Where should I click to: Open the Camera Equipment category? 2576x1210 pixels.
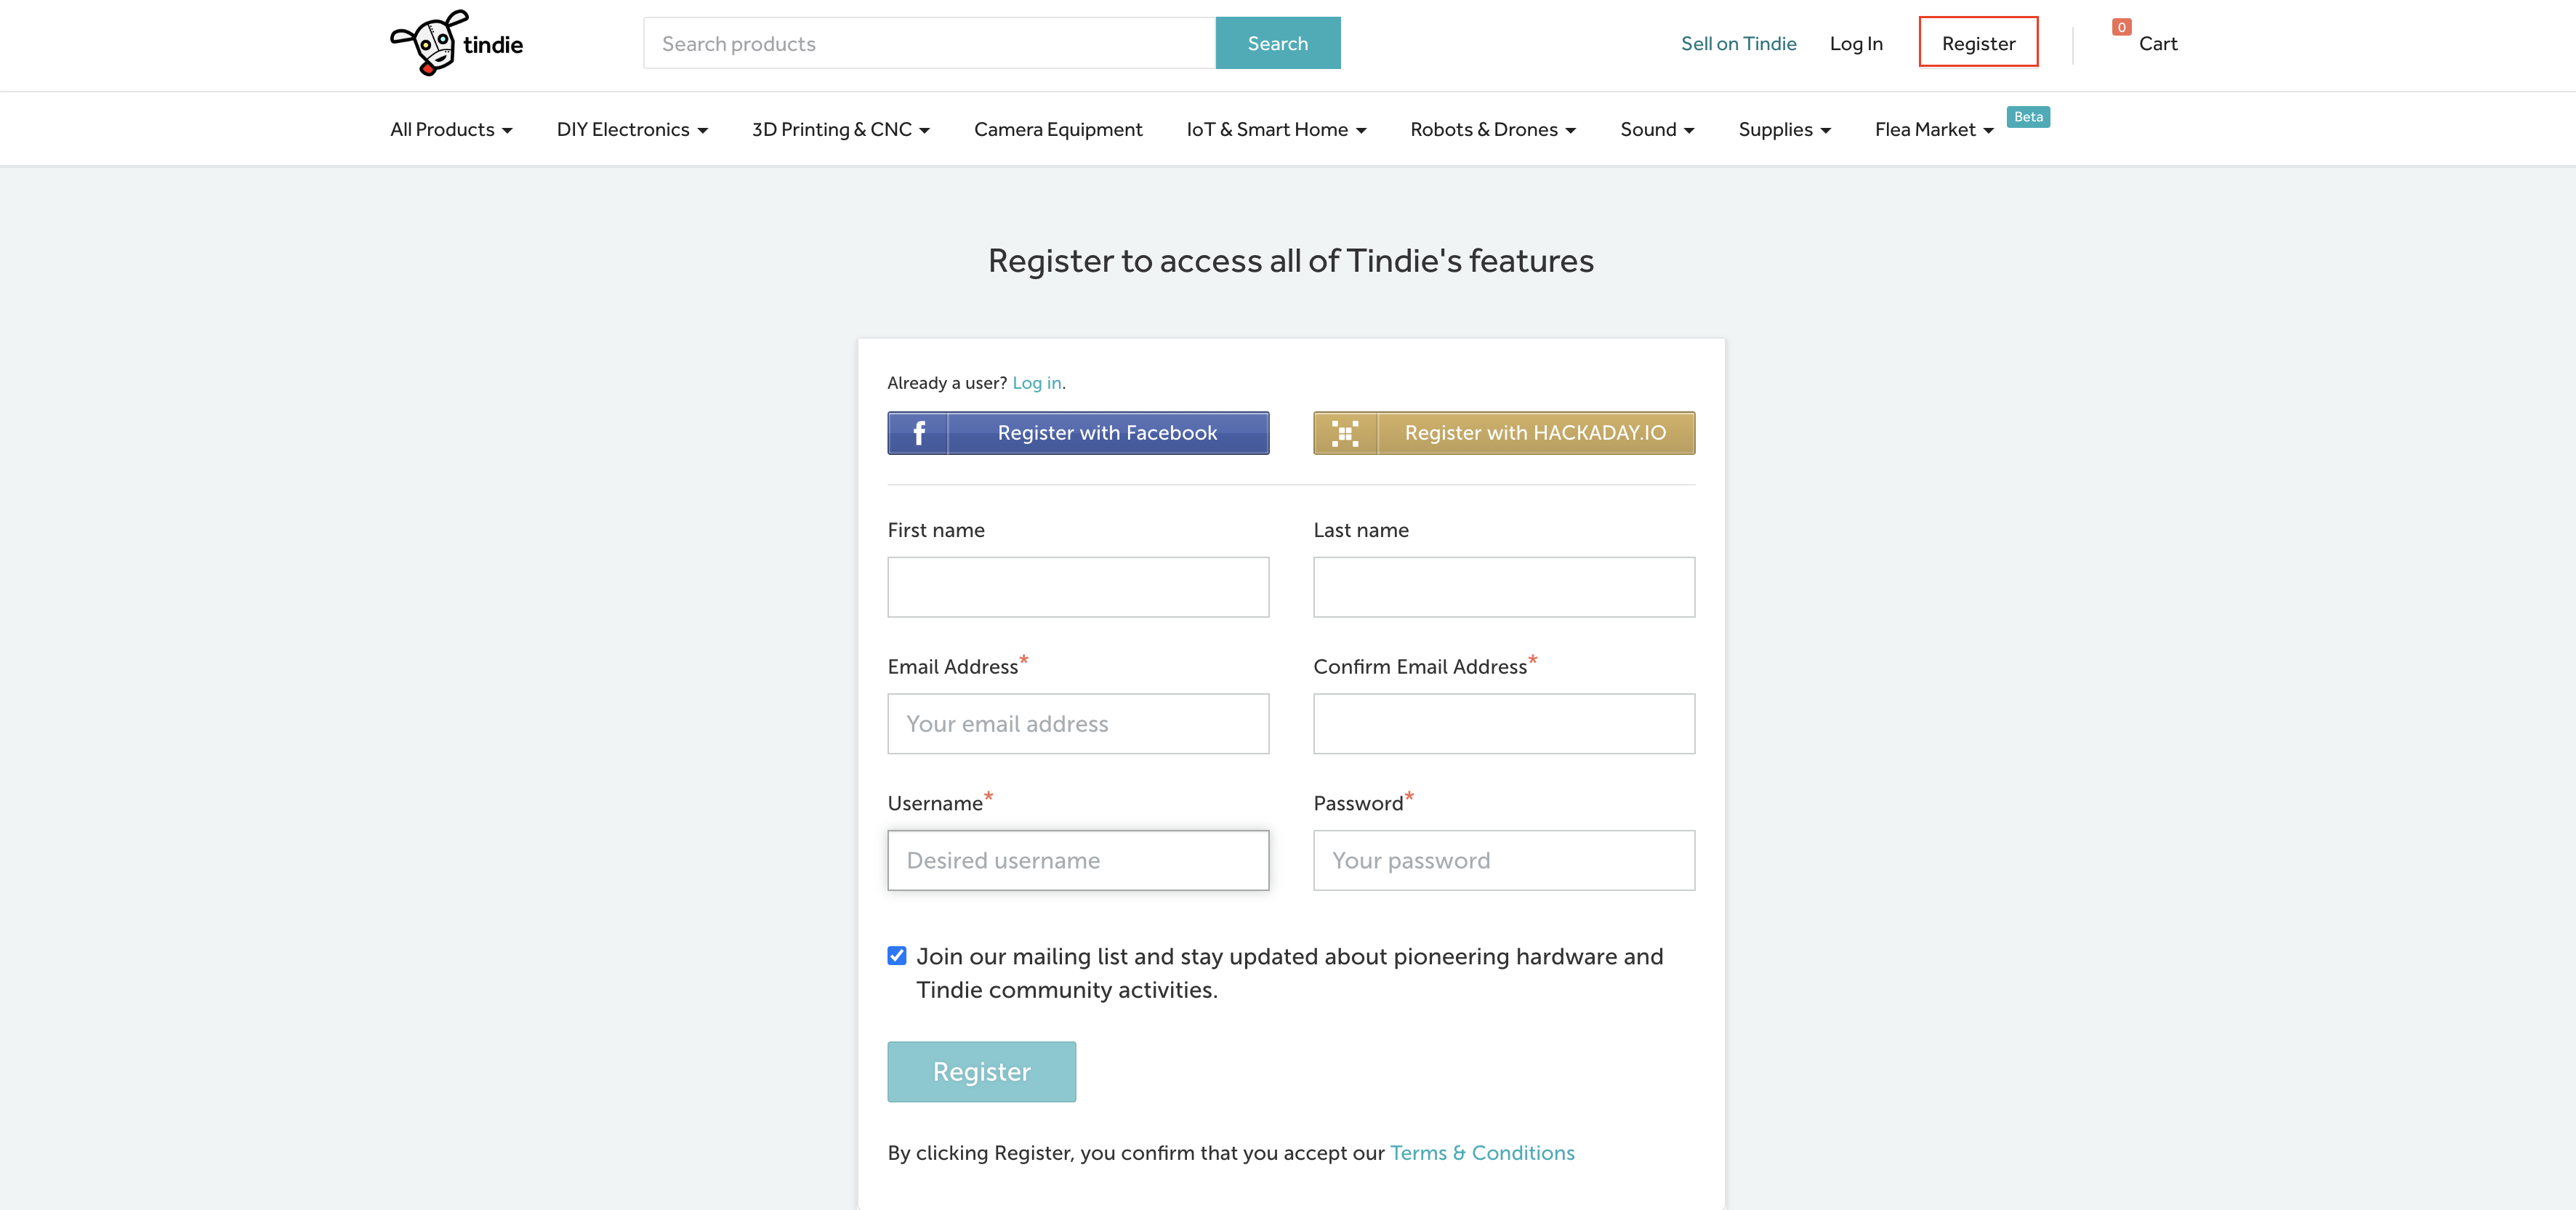tap(1058, 130)
